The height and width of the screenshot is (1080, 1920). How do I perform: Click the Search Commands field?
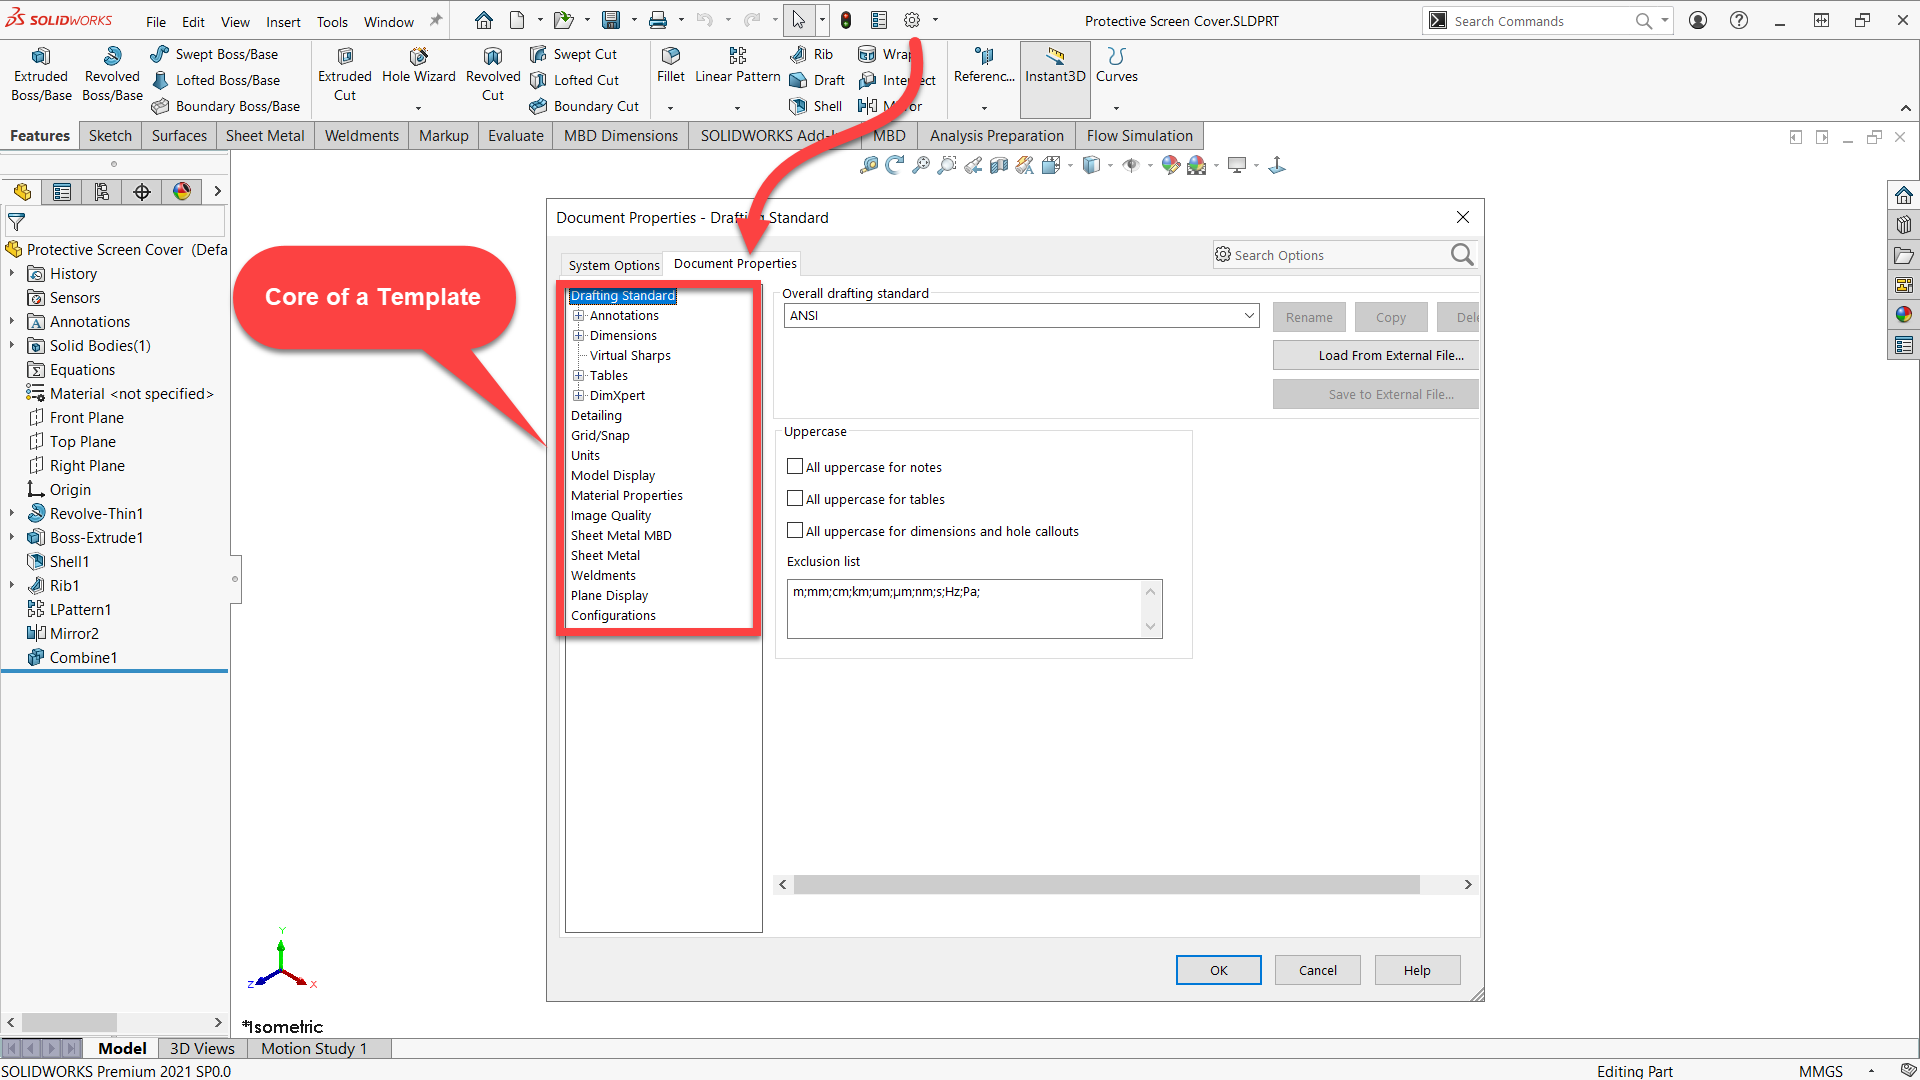tap(1540, 21)
